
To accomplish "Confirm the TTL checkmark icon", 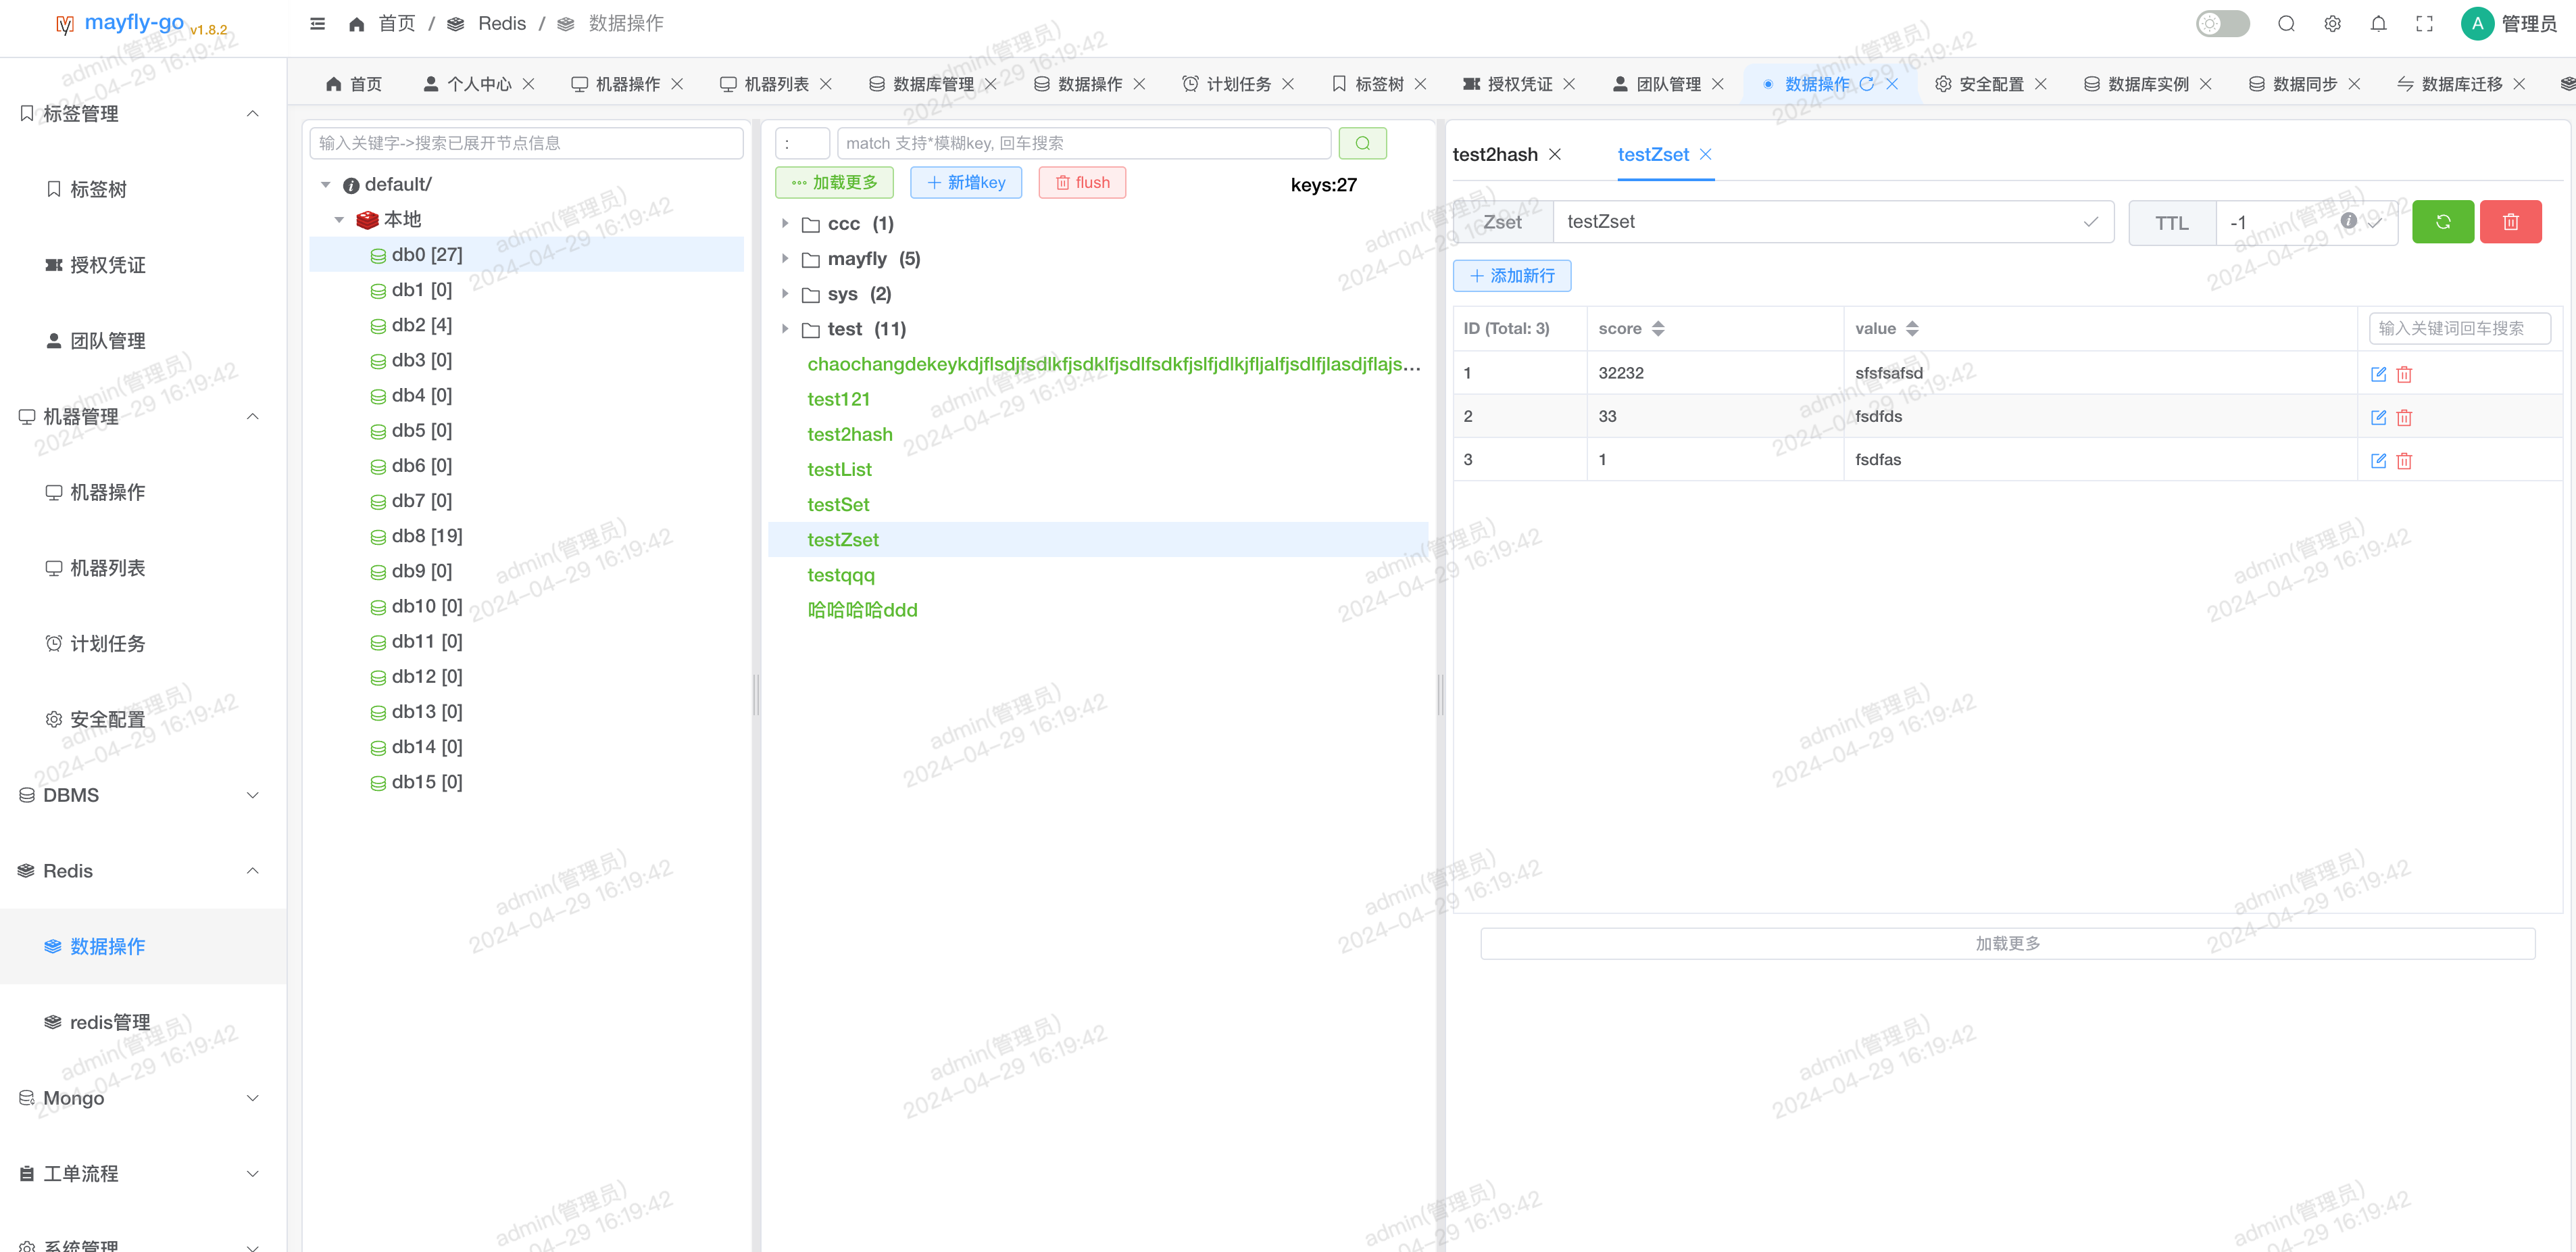I will point(2374,222).
